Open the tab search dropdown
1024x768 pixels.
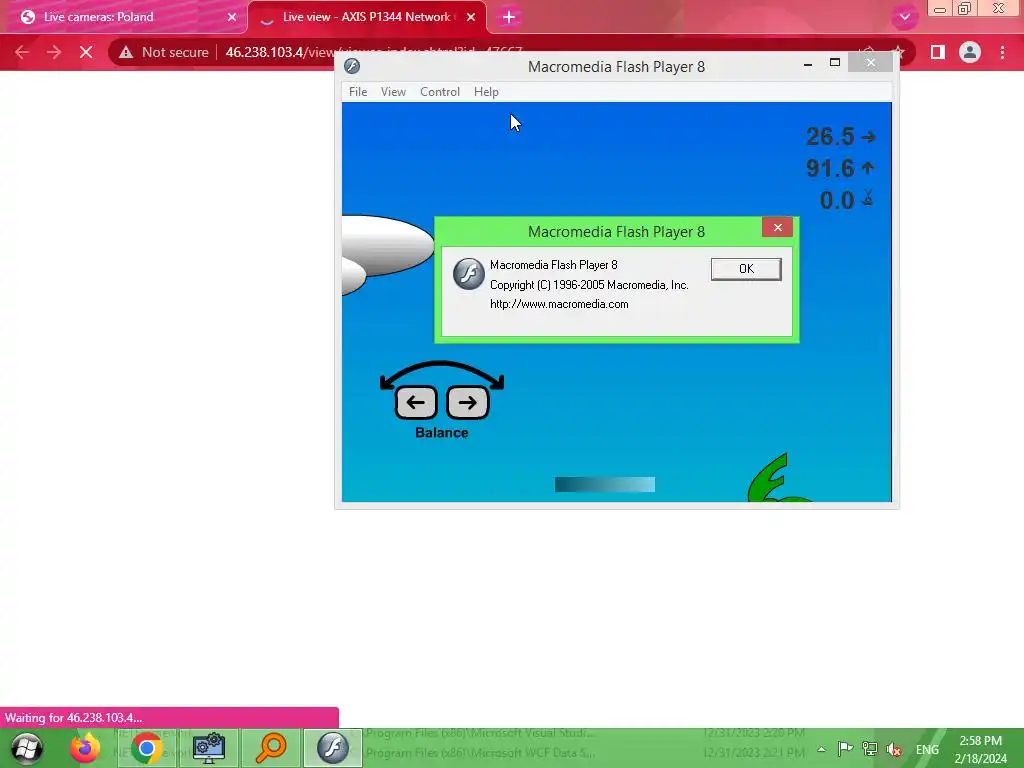[904, 17]
